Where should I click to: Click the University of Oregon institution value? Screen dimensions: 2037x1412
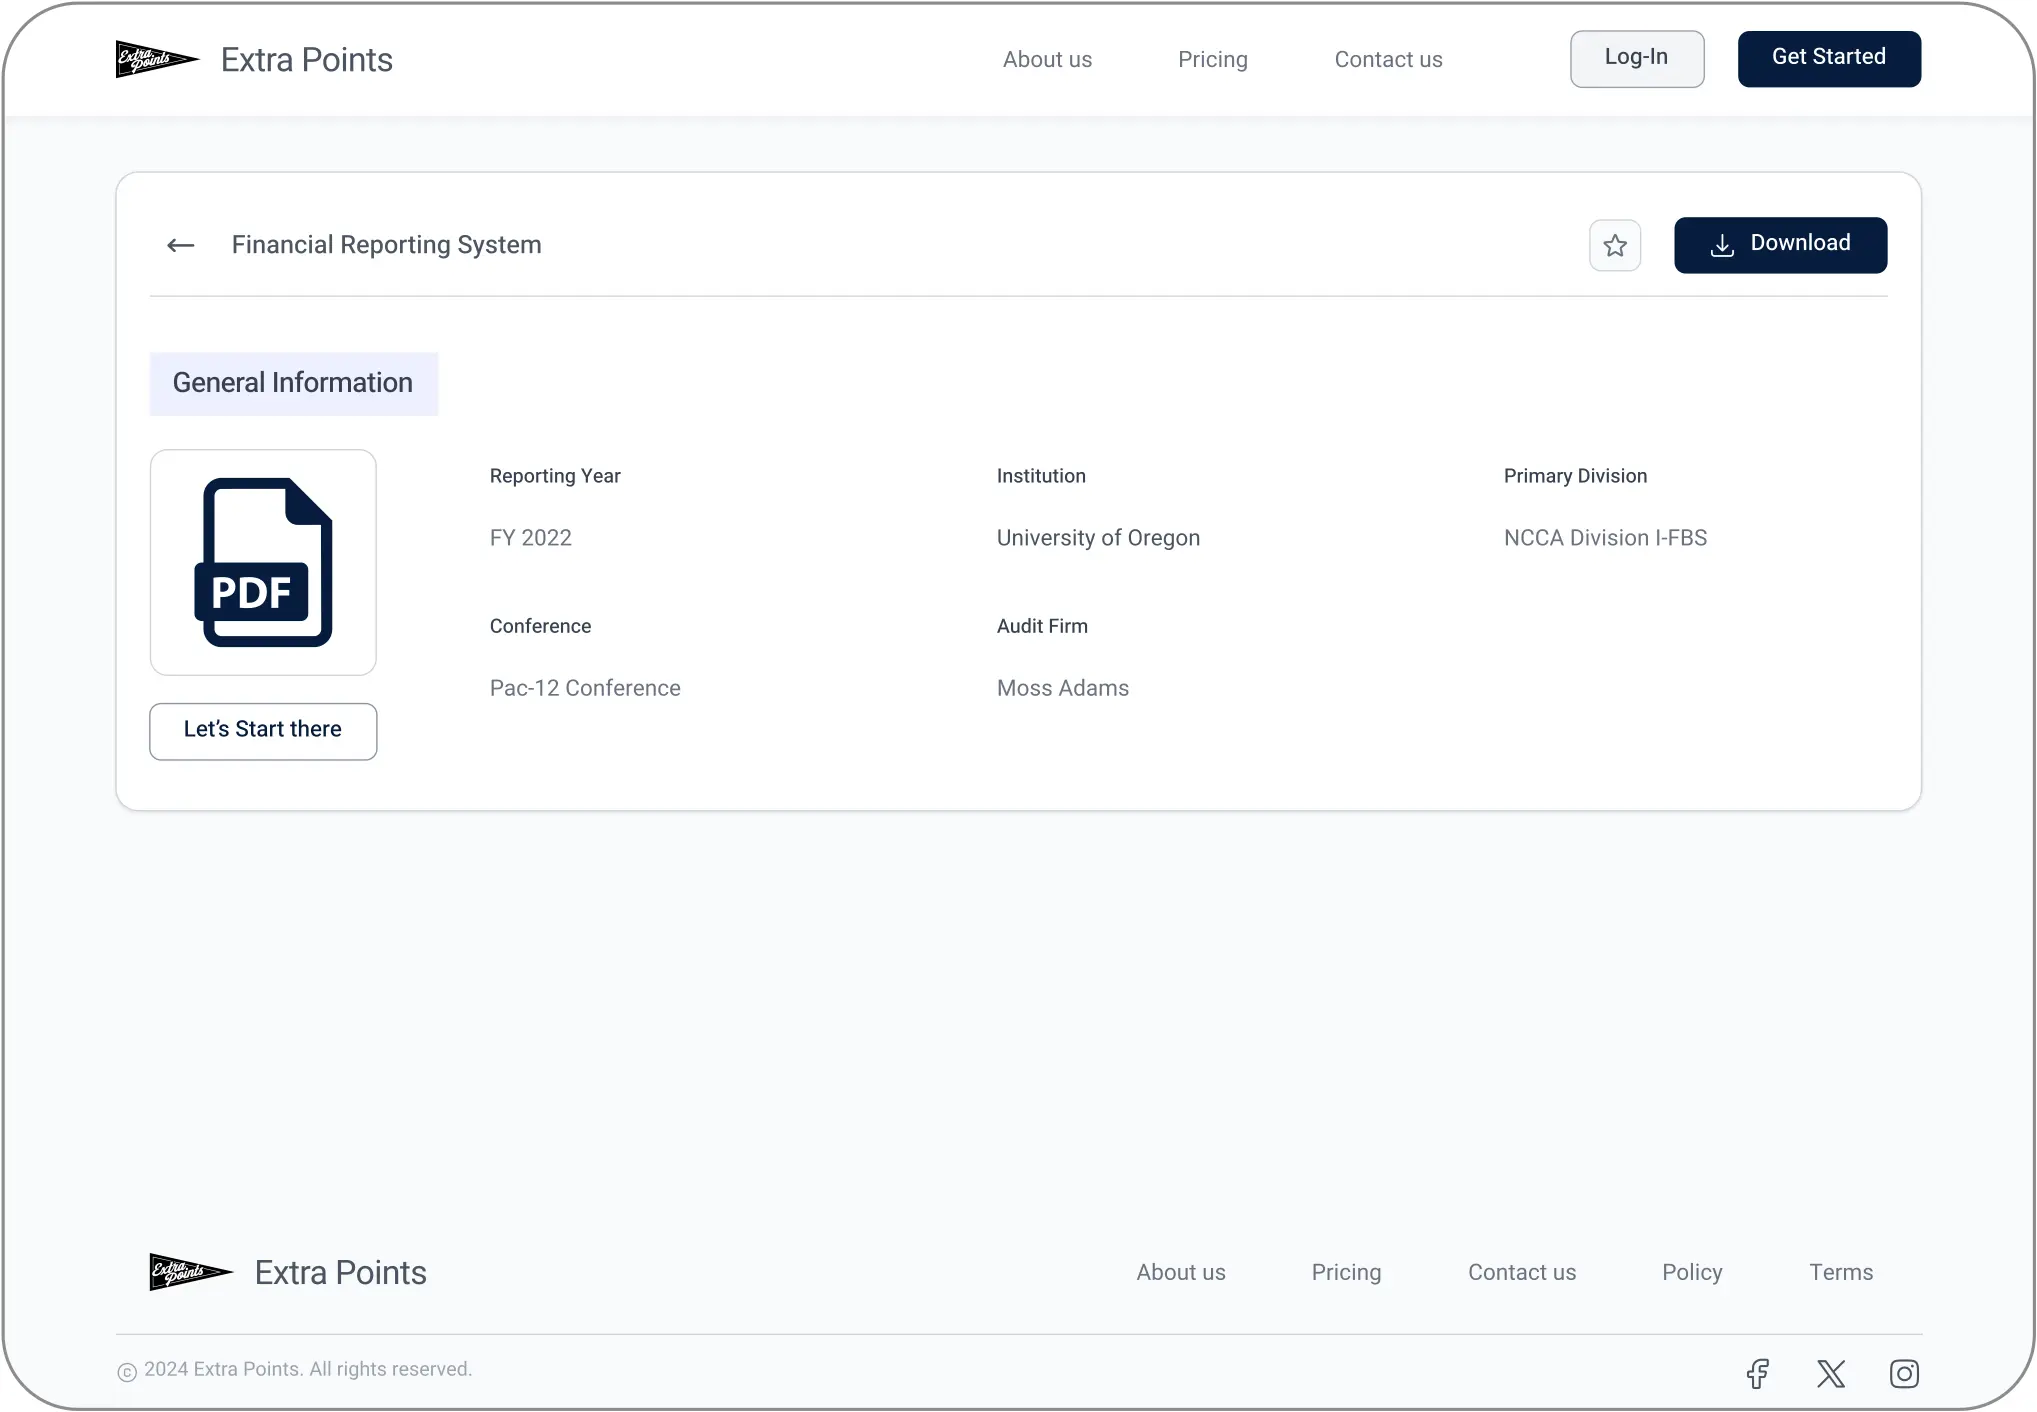[x=1097, y=538]
